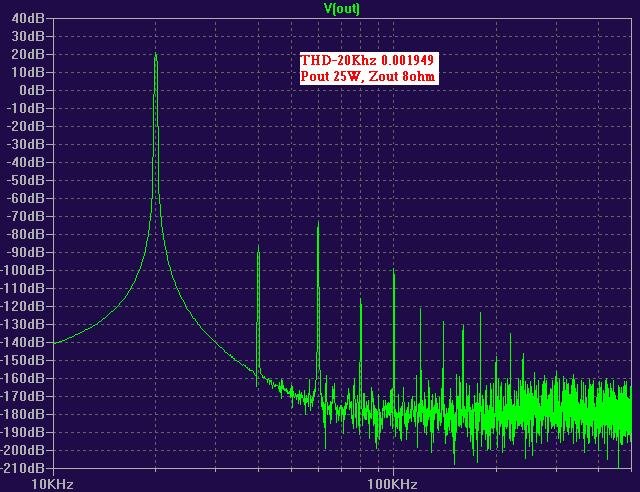This screenshot has height=492, width=640.
Task: Click the -180dB axis label
Action: coord(23,414)
